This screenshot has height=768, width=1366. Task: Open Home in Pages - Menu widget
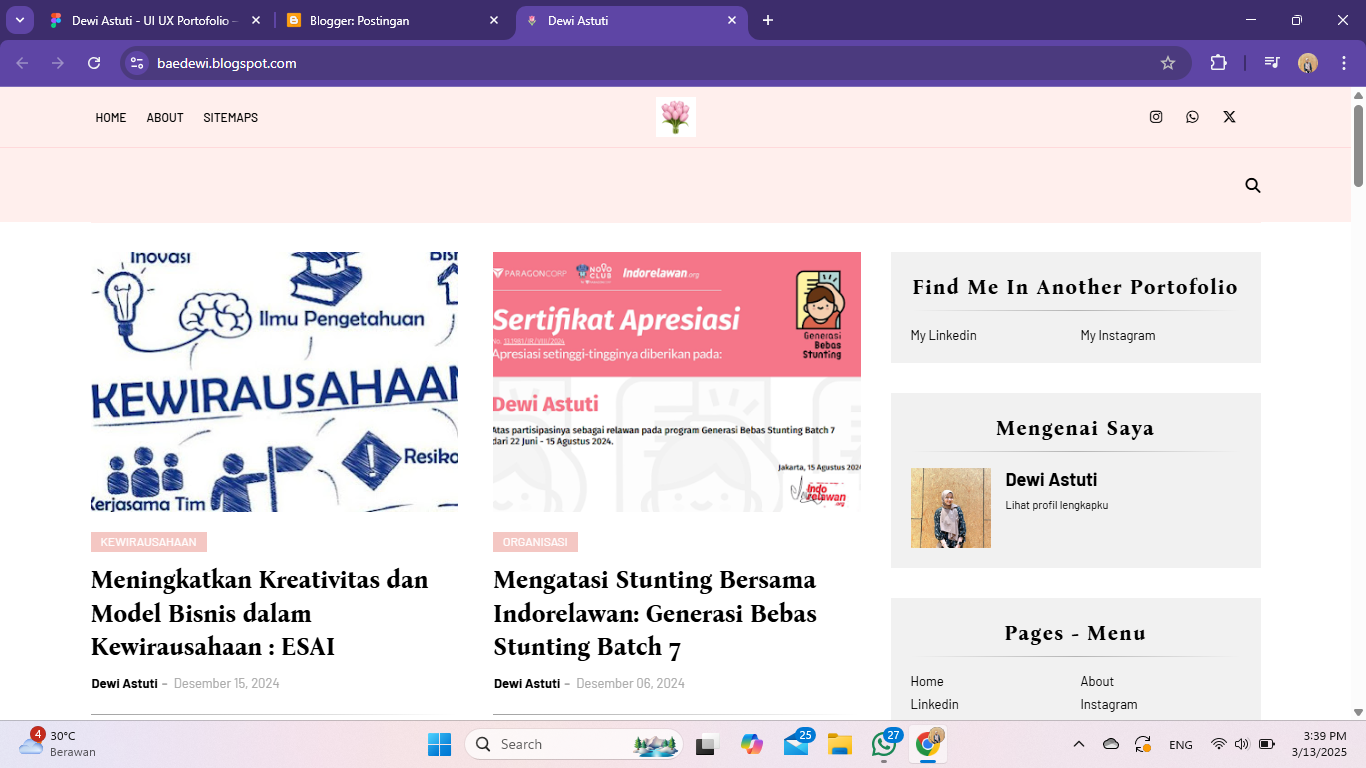click(927, 681)
